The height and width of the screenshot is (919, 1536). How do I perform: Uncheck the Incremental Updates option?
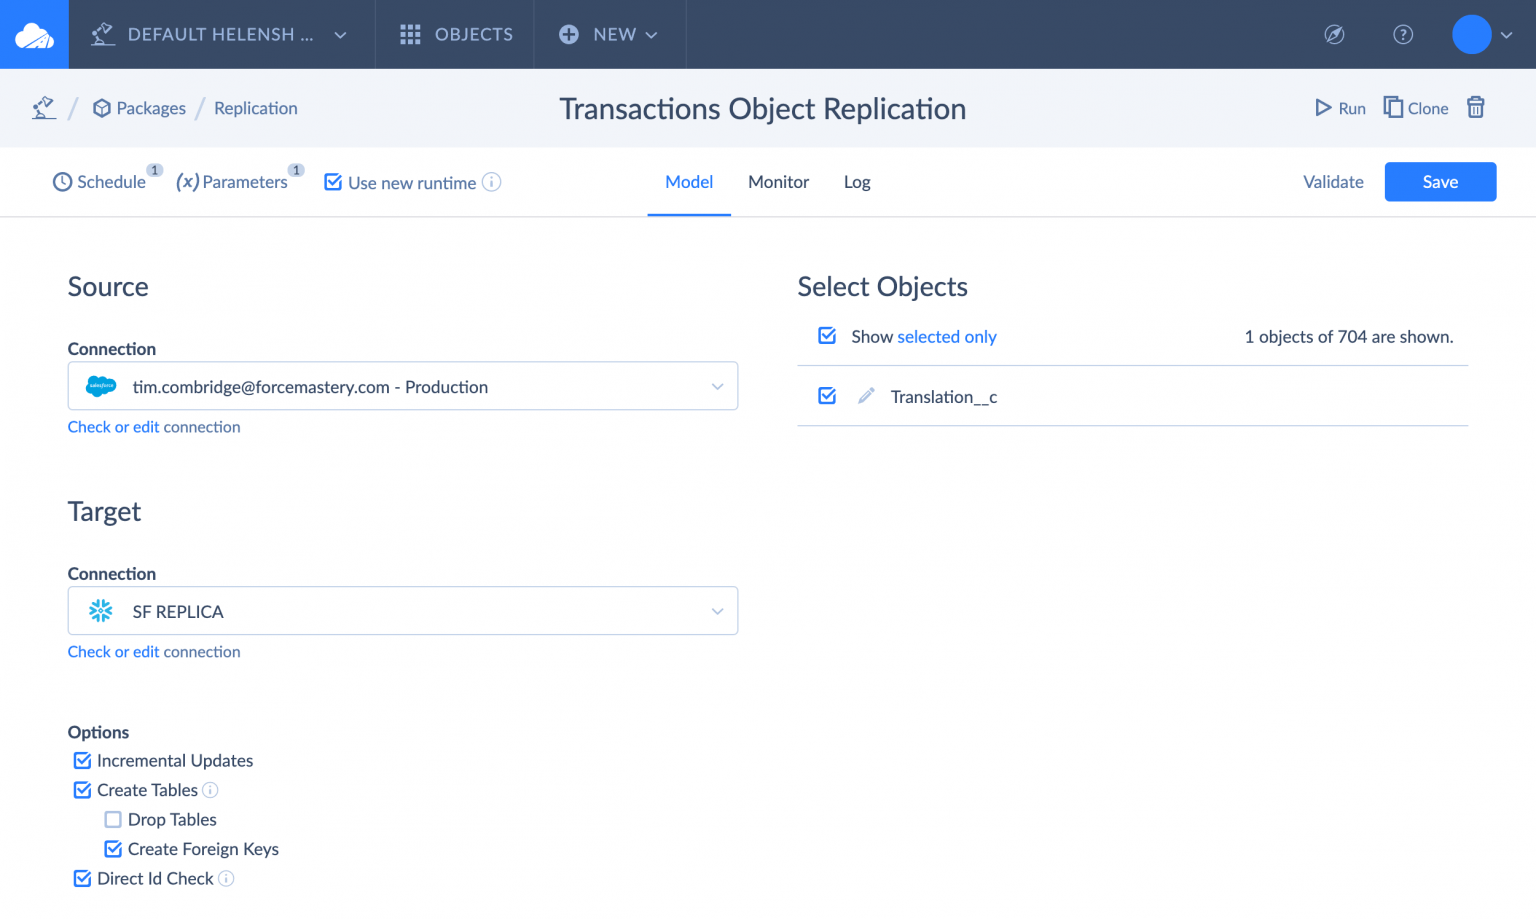[82, 760]
